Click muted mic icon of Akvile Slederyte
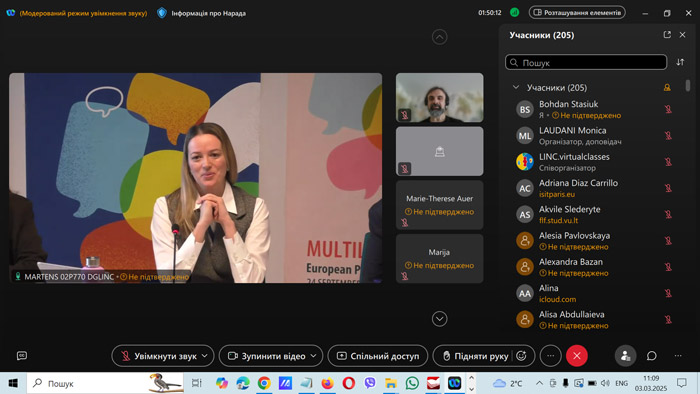This screenshot has width=700, height=394. [668, 215]
